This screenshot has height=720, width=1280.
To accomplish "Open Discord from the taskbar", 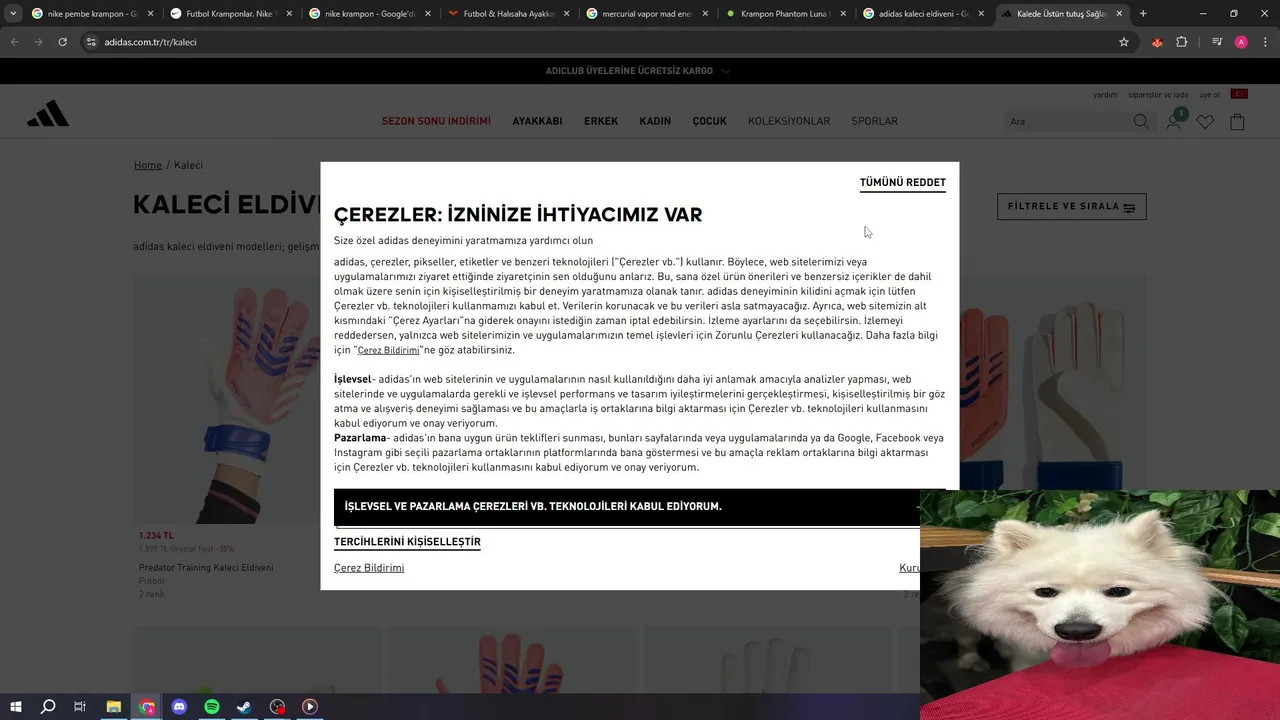I will tap(179, 706).
